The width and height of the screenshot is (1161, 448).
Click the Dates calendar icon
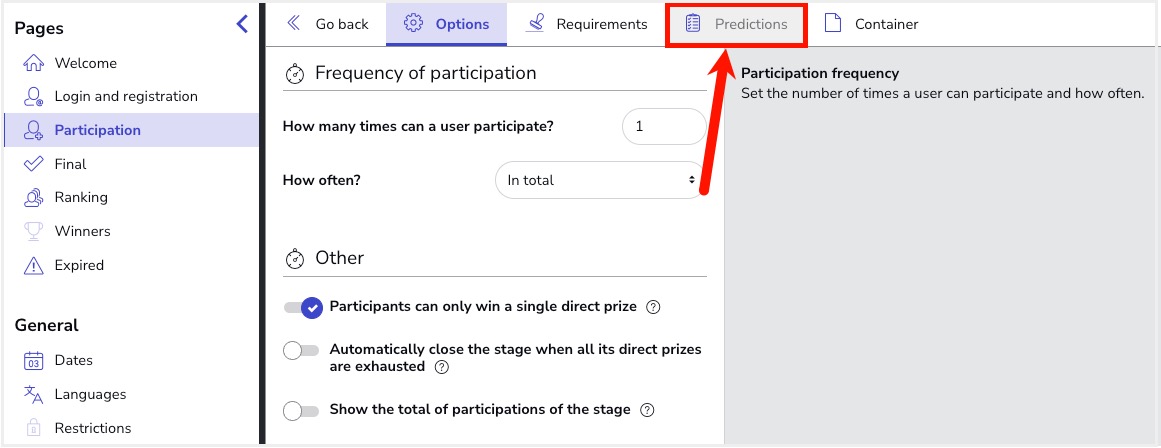point(33,361)
